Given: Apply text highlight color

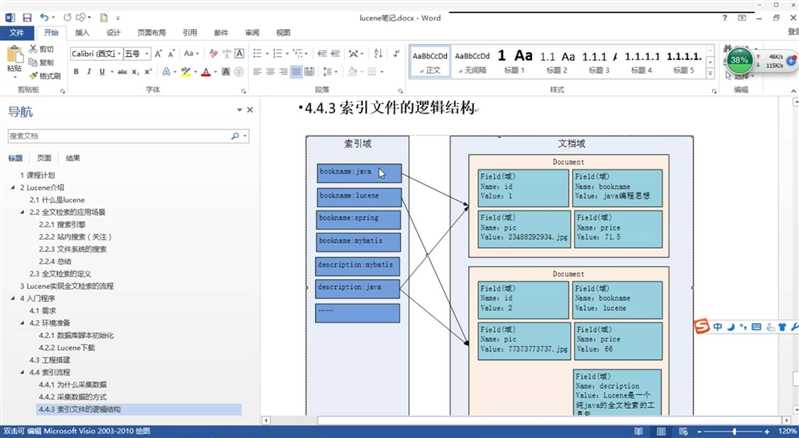Looking at the screenshot, I should [185, 72].
